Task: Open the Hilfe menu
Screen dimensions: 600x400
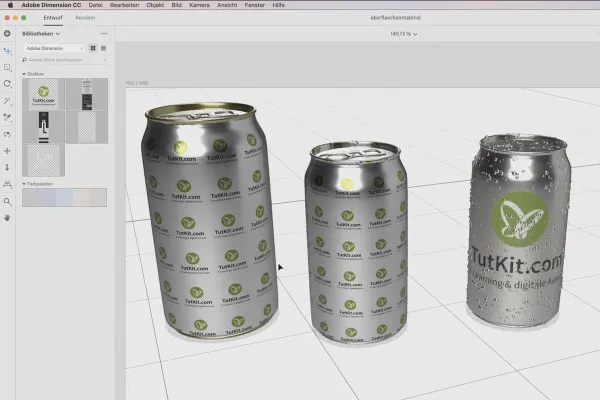Action: [279, 5]
